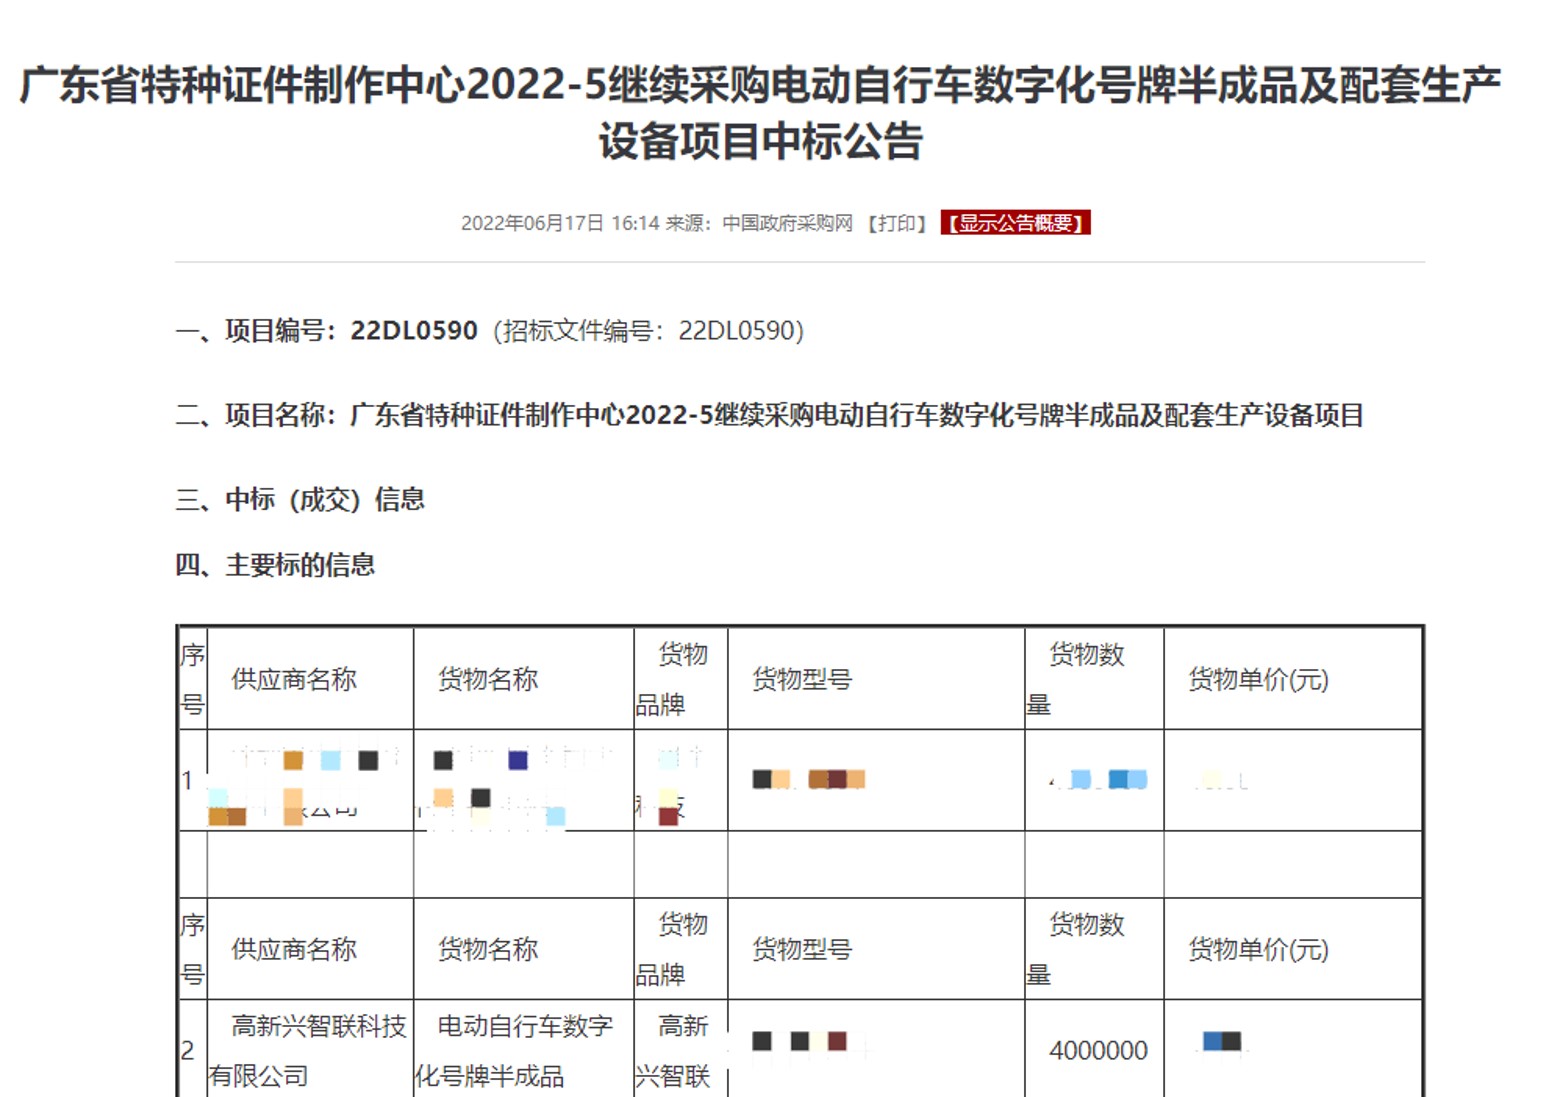This screenshot has width=1552, height=1097.
Task: Click 货物型号 header in the first table row
Action: [x=802, y=680]
